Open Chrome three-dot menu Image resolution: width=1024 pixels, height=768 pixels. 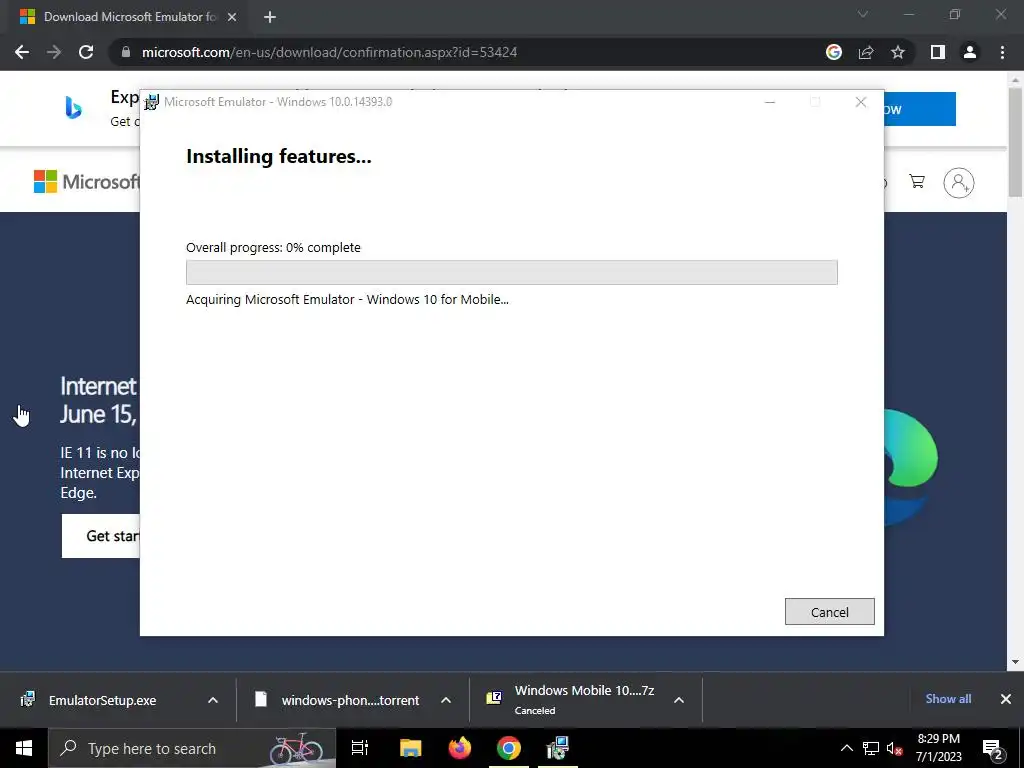(1002, 52)
